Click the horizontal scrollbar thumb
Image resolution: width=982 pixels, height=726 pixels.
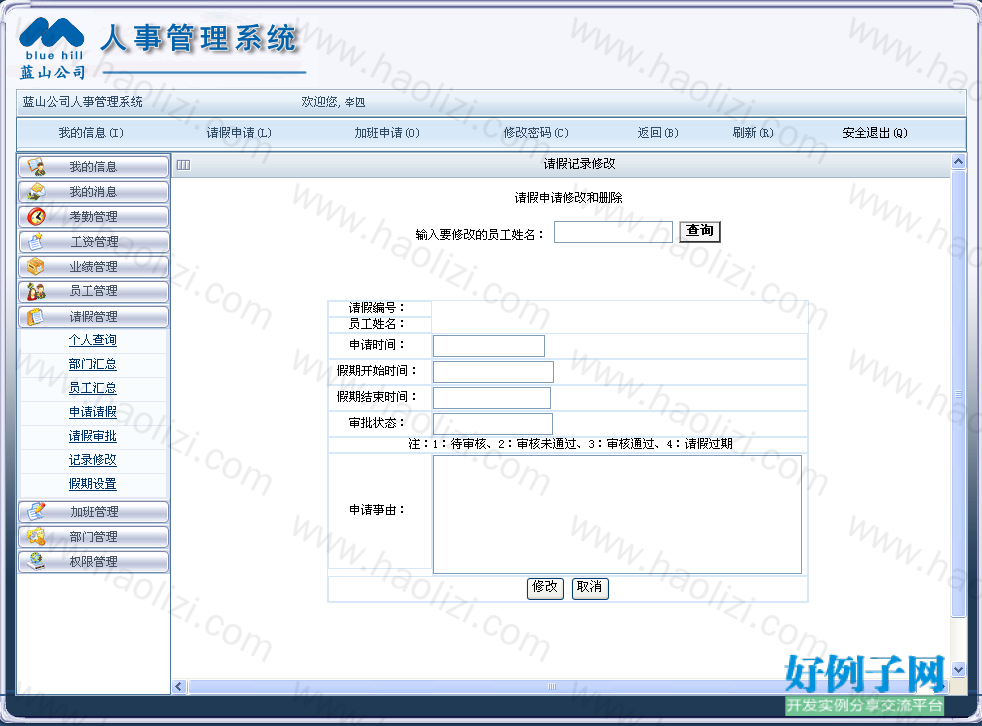(551, 687)
